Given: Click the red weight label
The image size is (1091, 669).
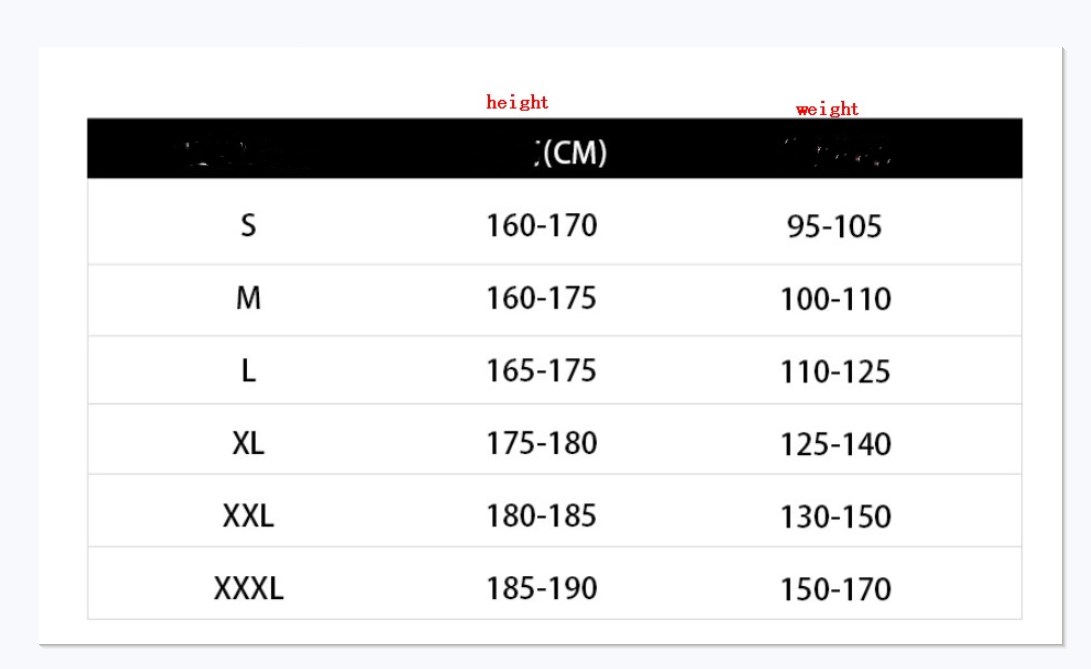Looking at the screenshot, I should pos(827,109).
